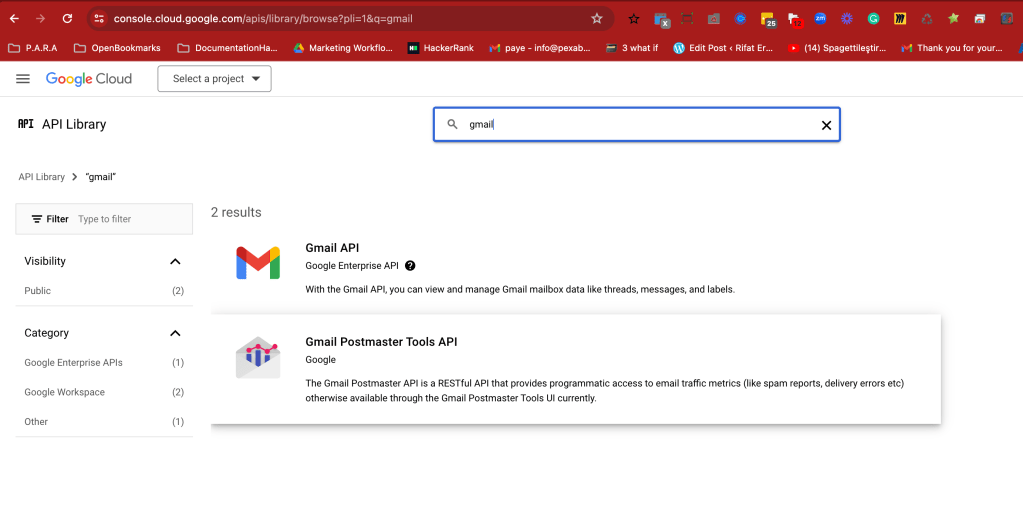Open the Marketing Workflo... bookmark
The width and height of the screenshot is (1023, 523).
pos(343,48)
